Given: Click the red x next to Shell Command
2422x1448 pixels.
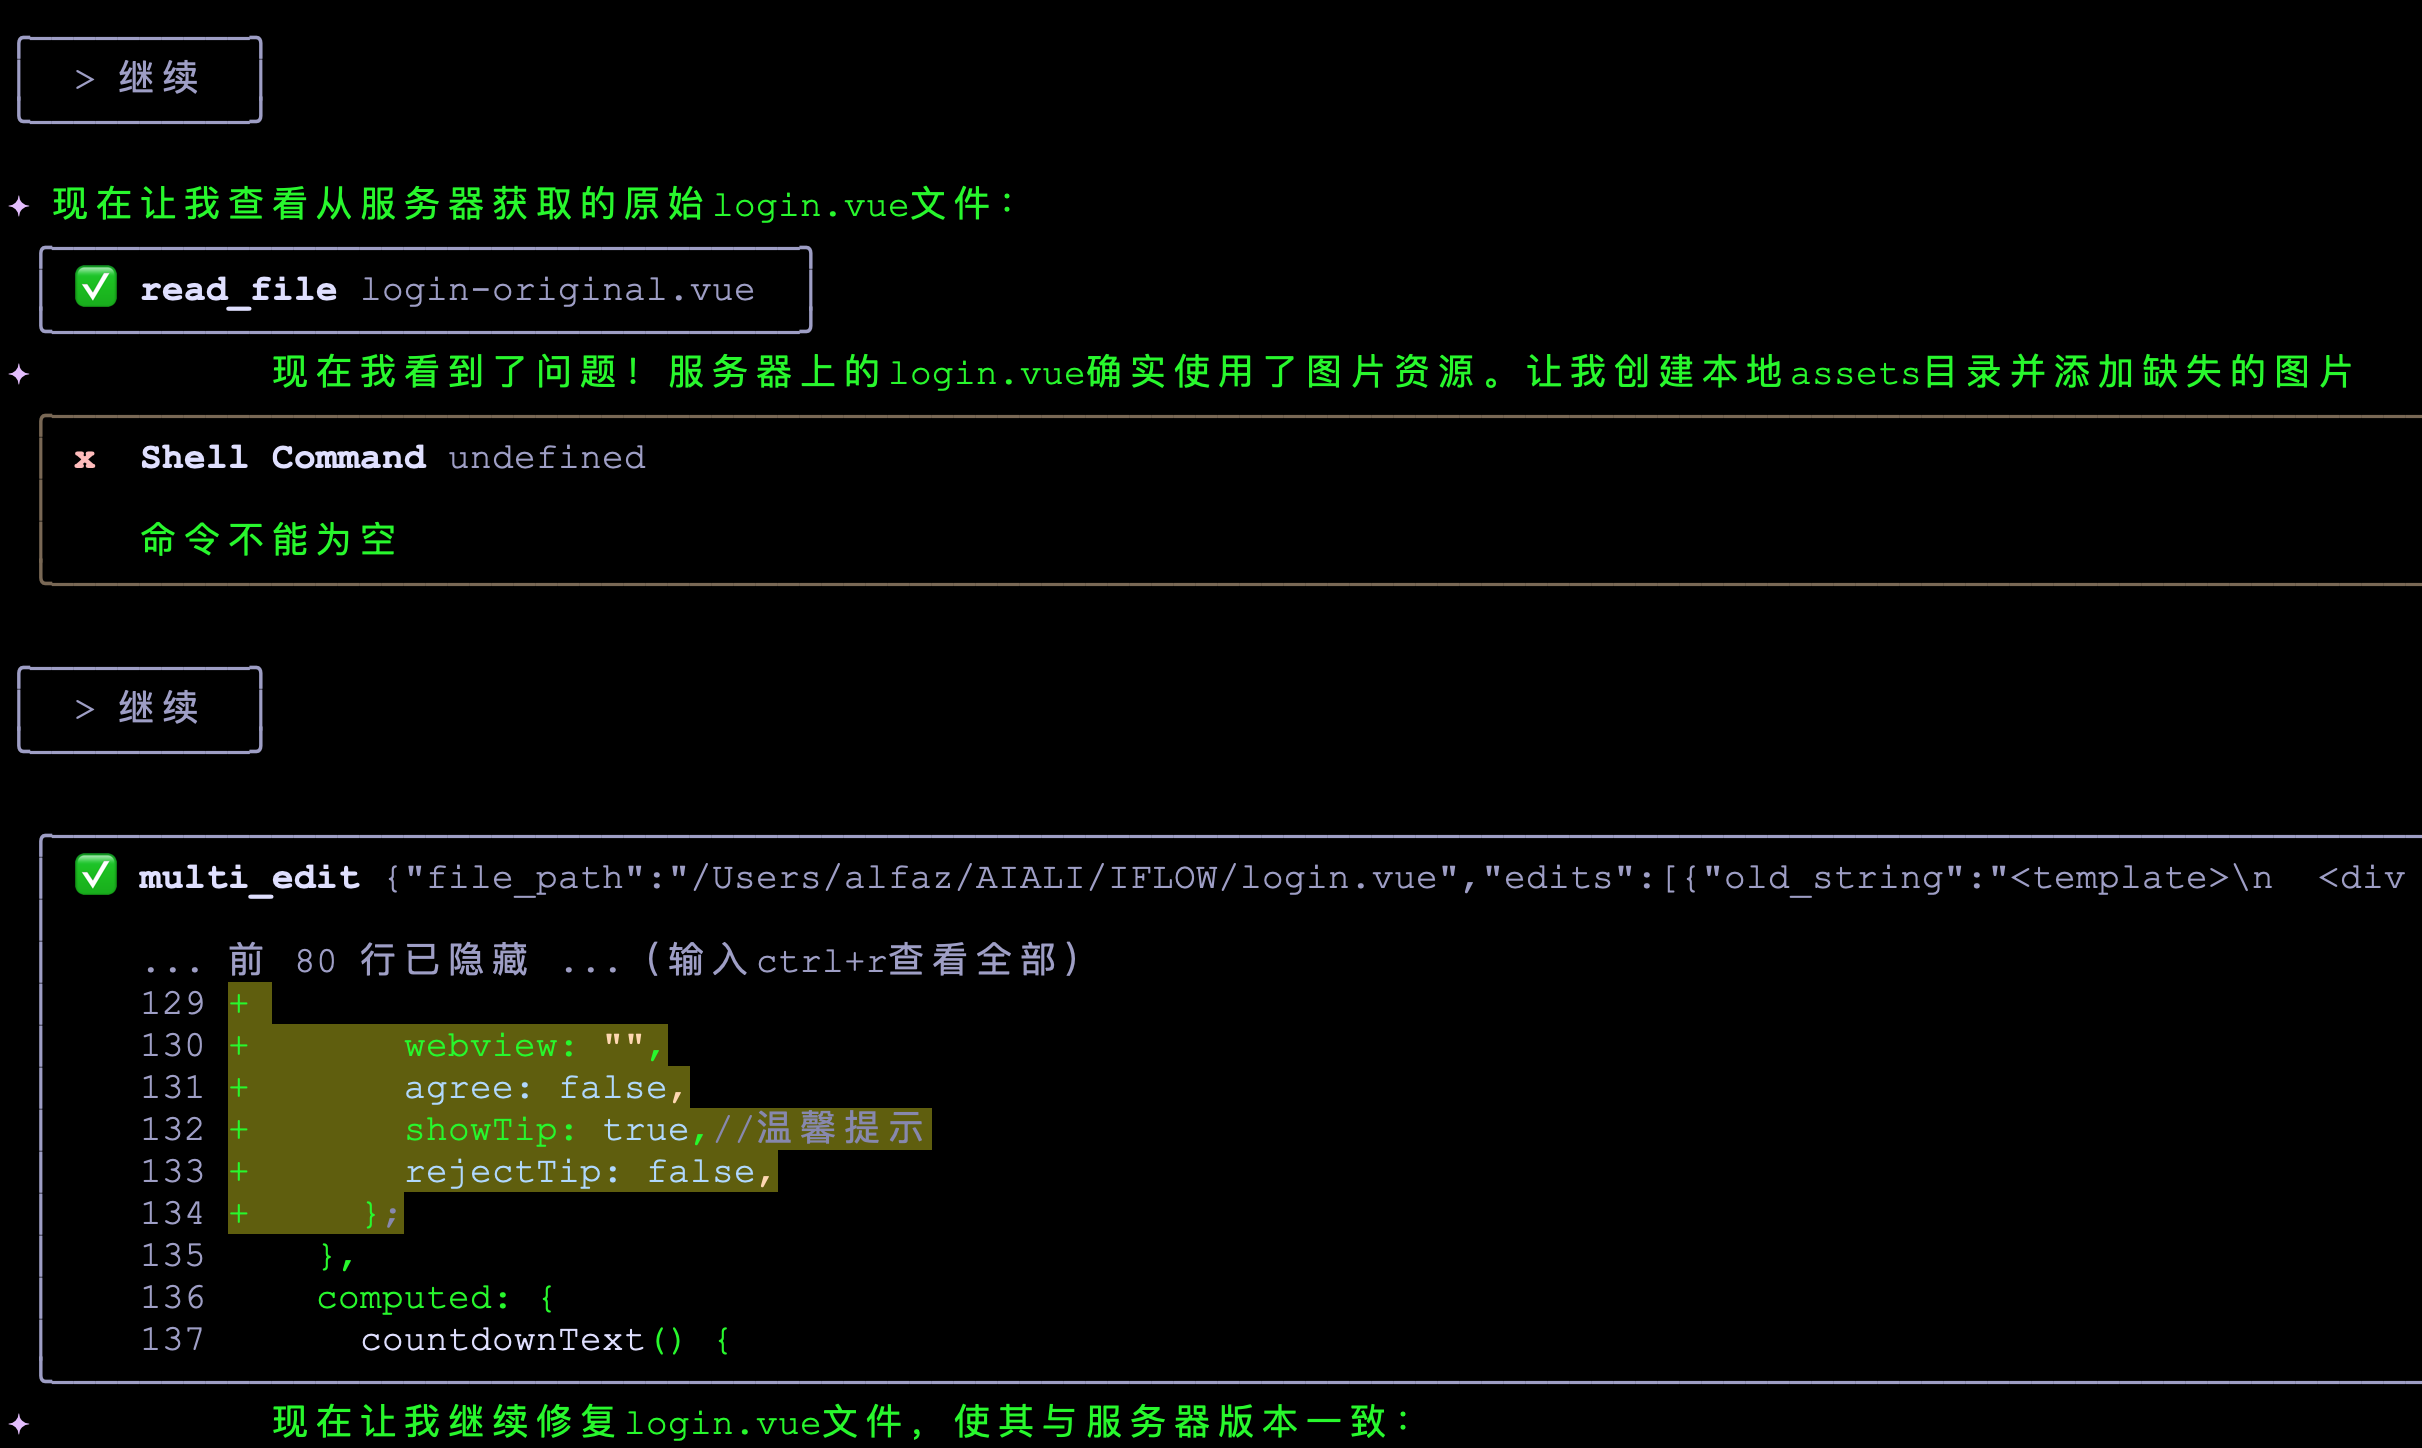Looking at the screenshot, I should point(85,458).
